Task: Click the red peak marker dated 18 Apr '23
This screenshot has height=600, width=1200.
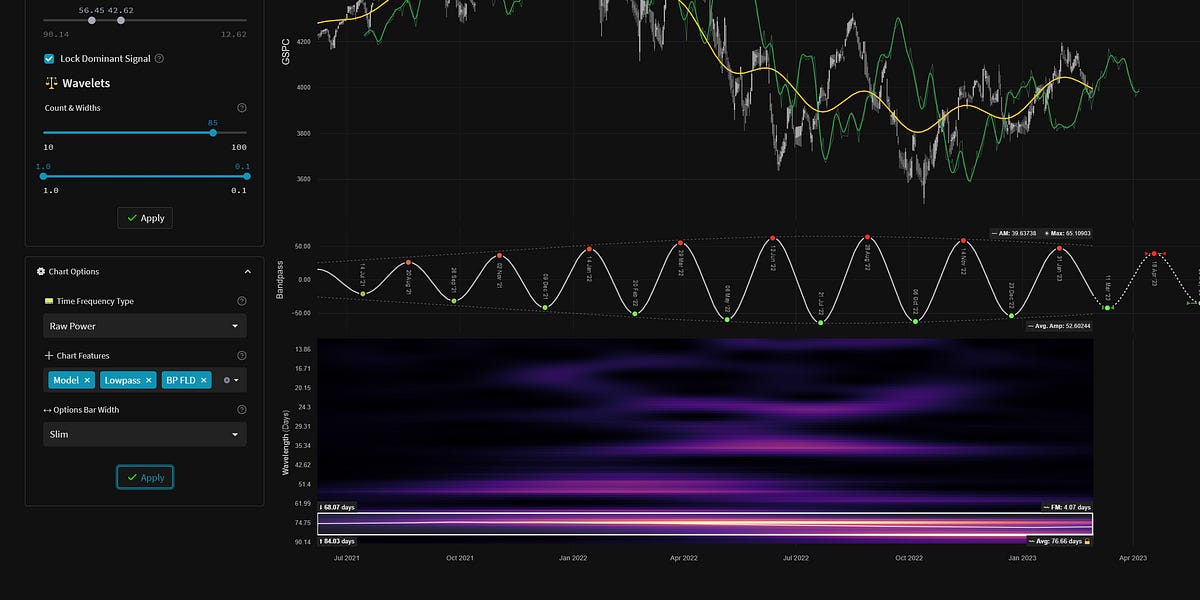Action: click(1154, 254)
